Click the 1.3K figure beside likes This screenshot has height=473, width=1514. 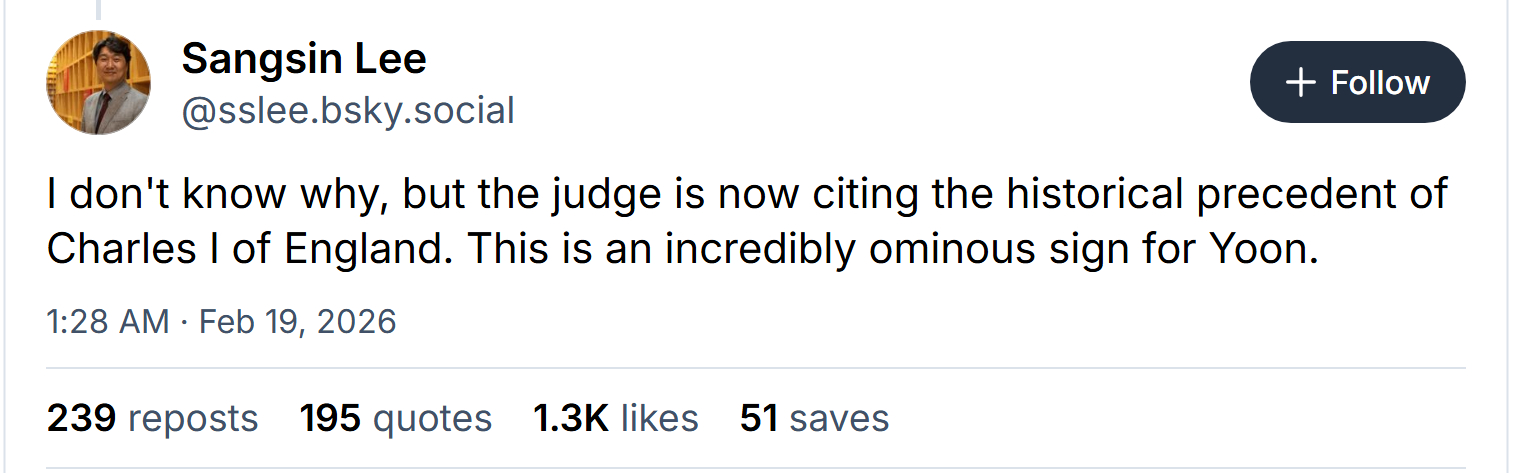pos(571,418)
